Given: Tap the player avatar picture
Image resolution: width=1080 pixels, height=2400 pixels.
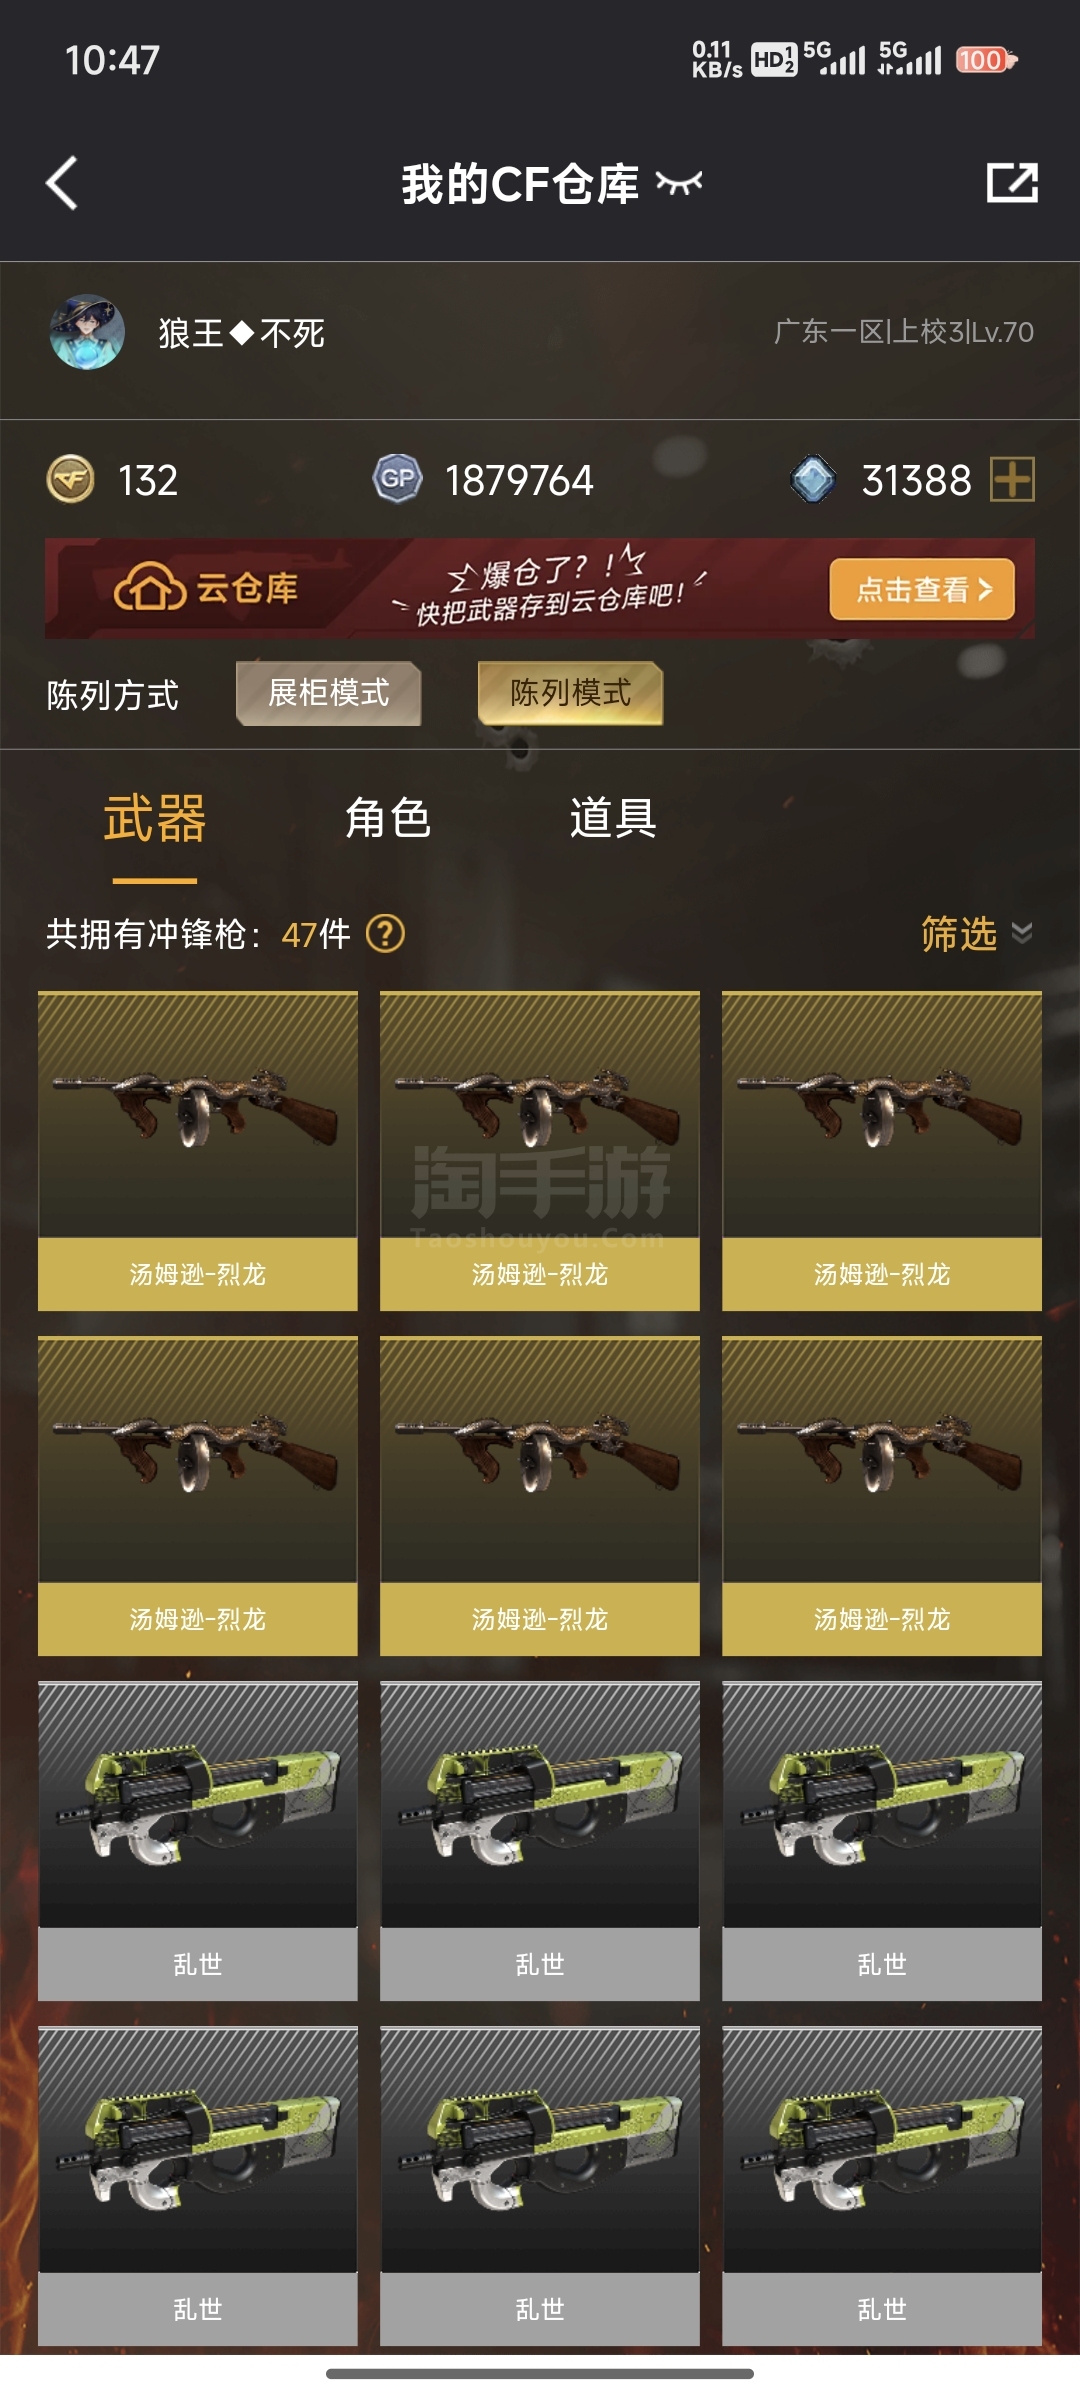Looking at the screenshot, I should point(87,332).
